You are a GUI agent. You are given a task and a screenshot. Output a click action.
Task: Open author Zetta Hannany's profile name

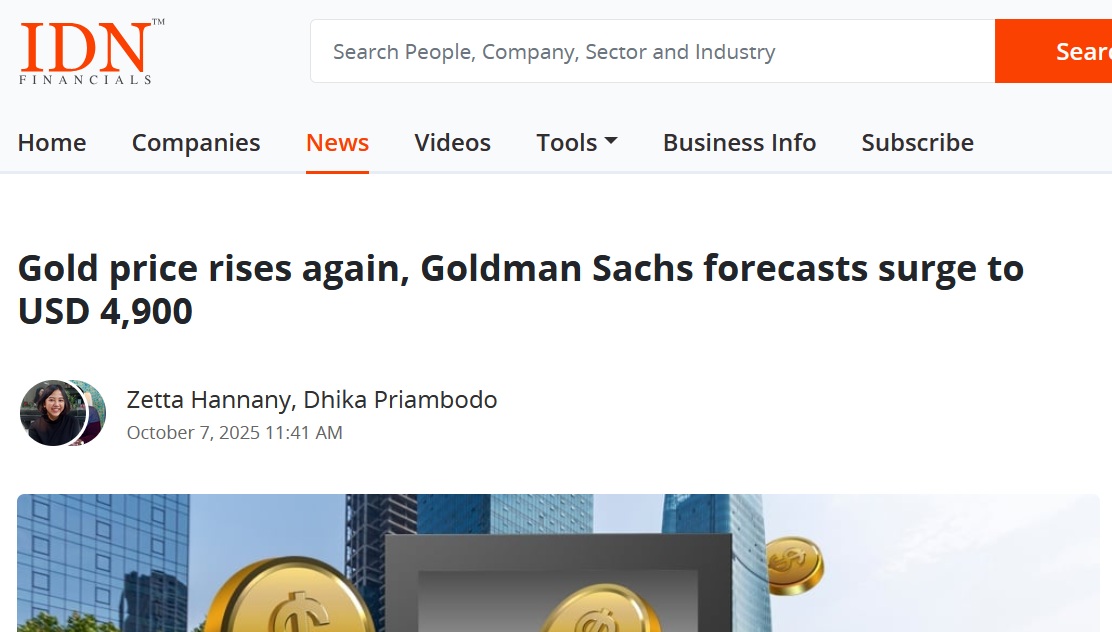point(208,400)
